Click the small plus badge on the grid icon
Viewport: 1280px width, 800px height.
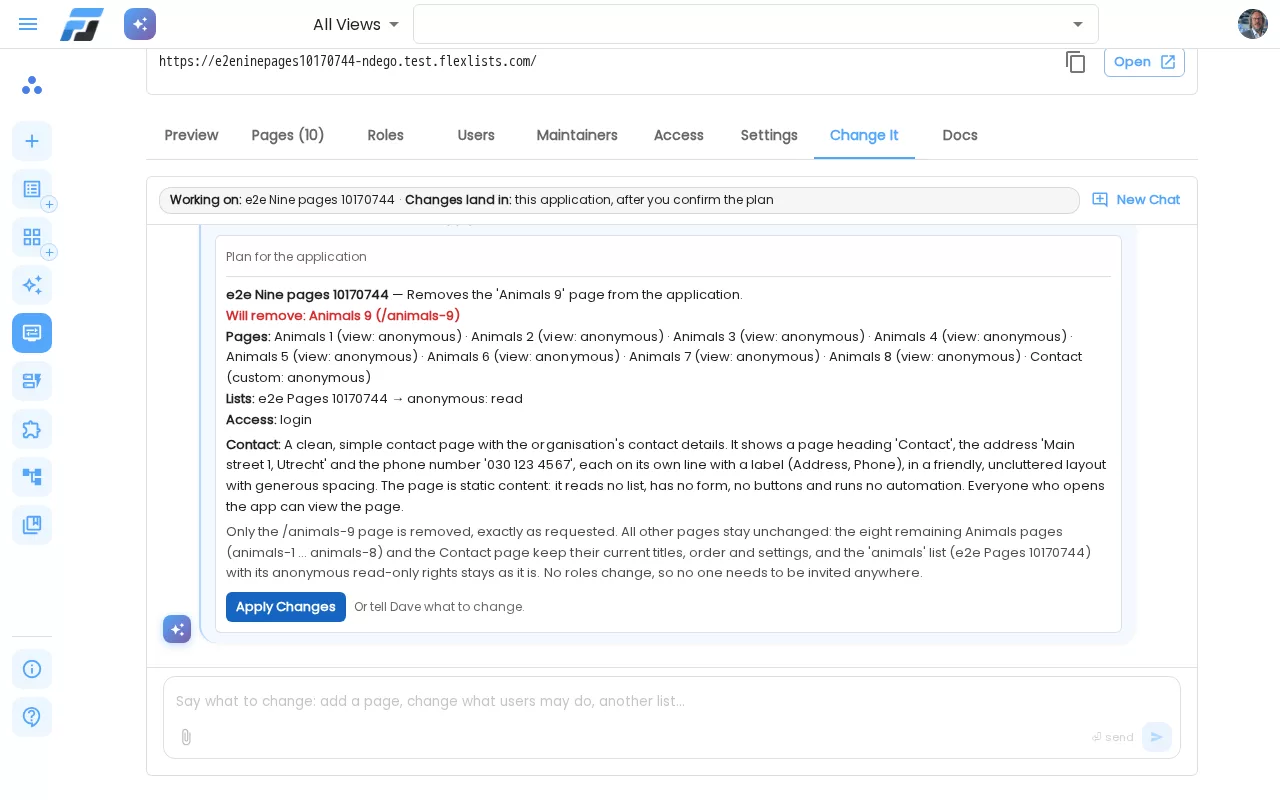(49, 252)
